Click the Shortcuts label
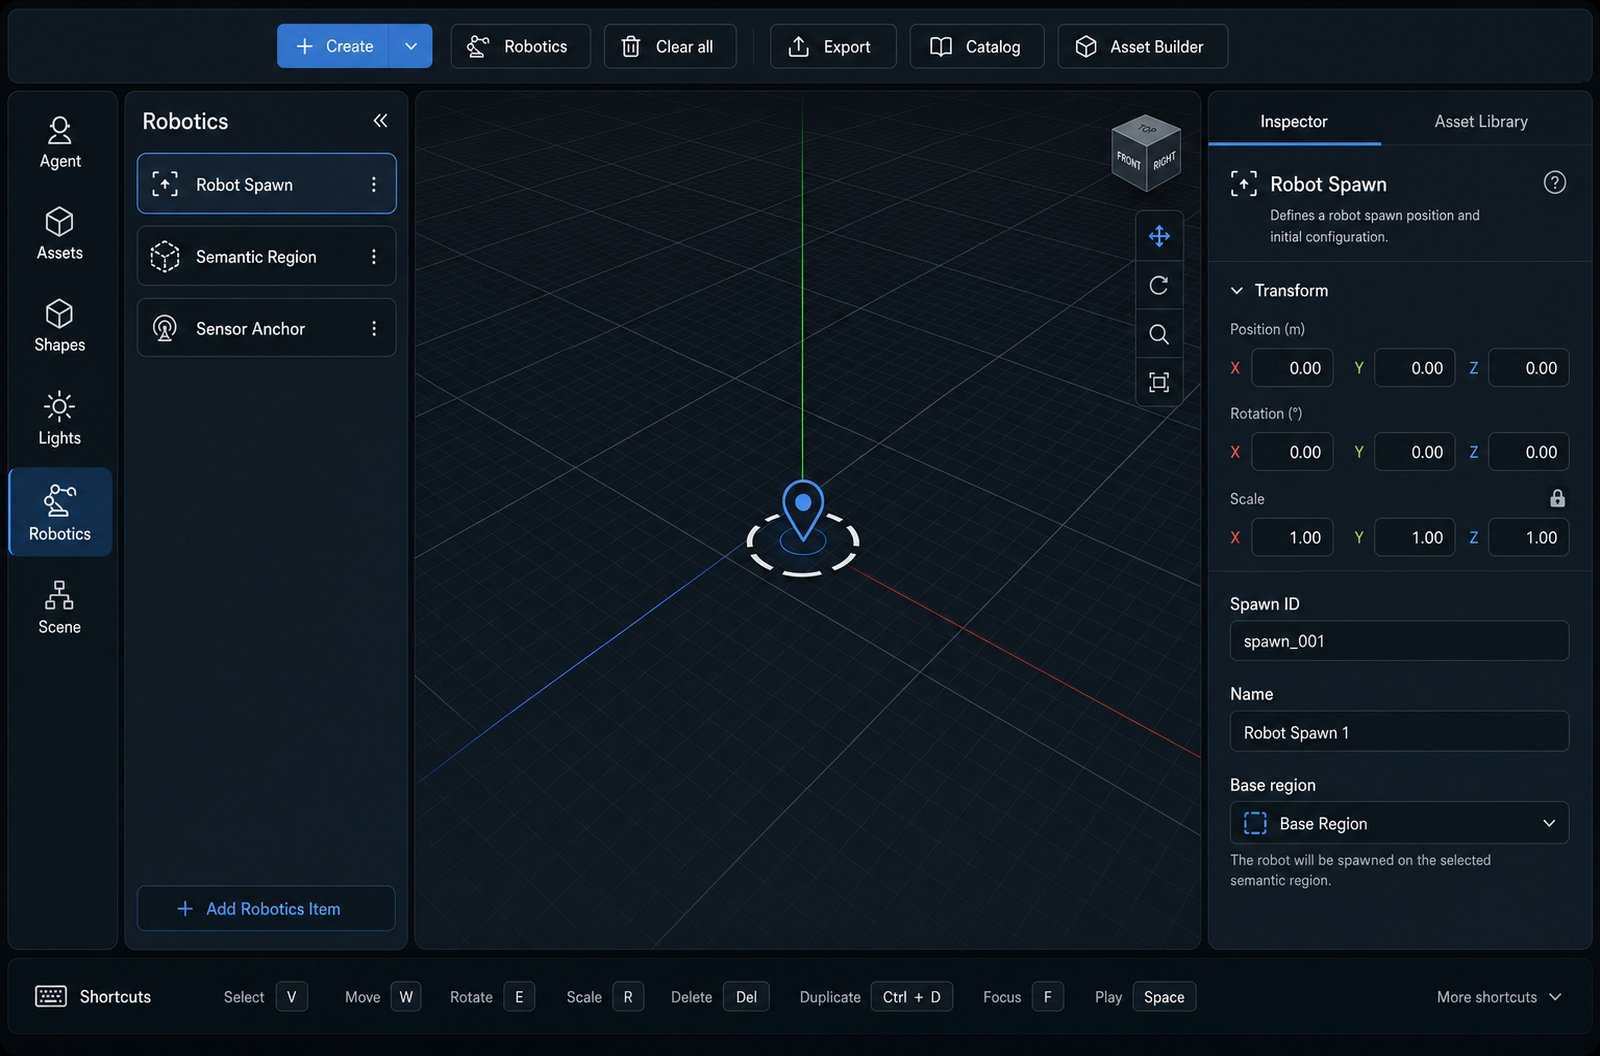Image resolution: width=1600 pixels, height=1056 pixels. click(115, 997)
